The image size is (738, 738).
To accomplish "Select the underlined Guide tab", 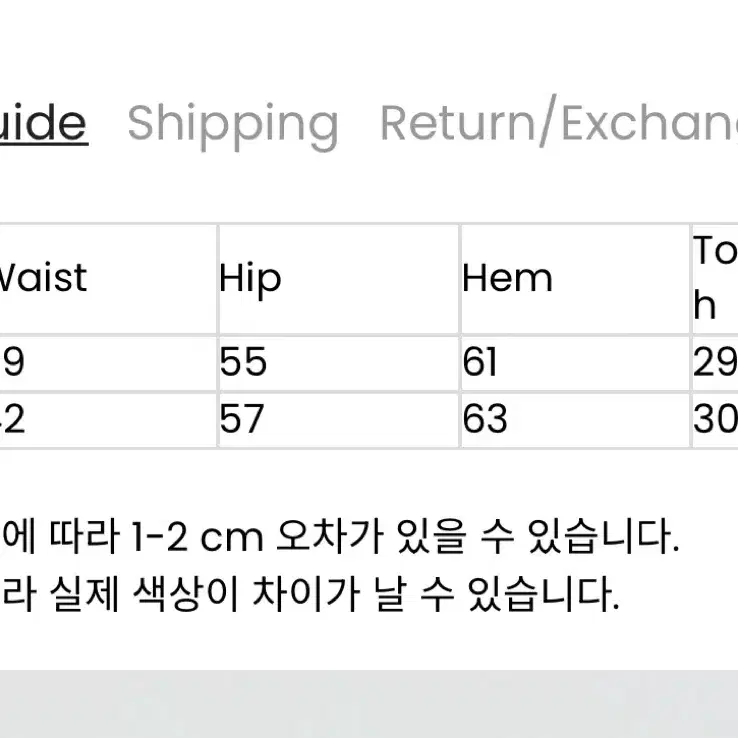I will [43, 123].
